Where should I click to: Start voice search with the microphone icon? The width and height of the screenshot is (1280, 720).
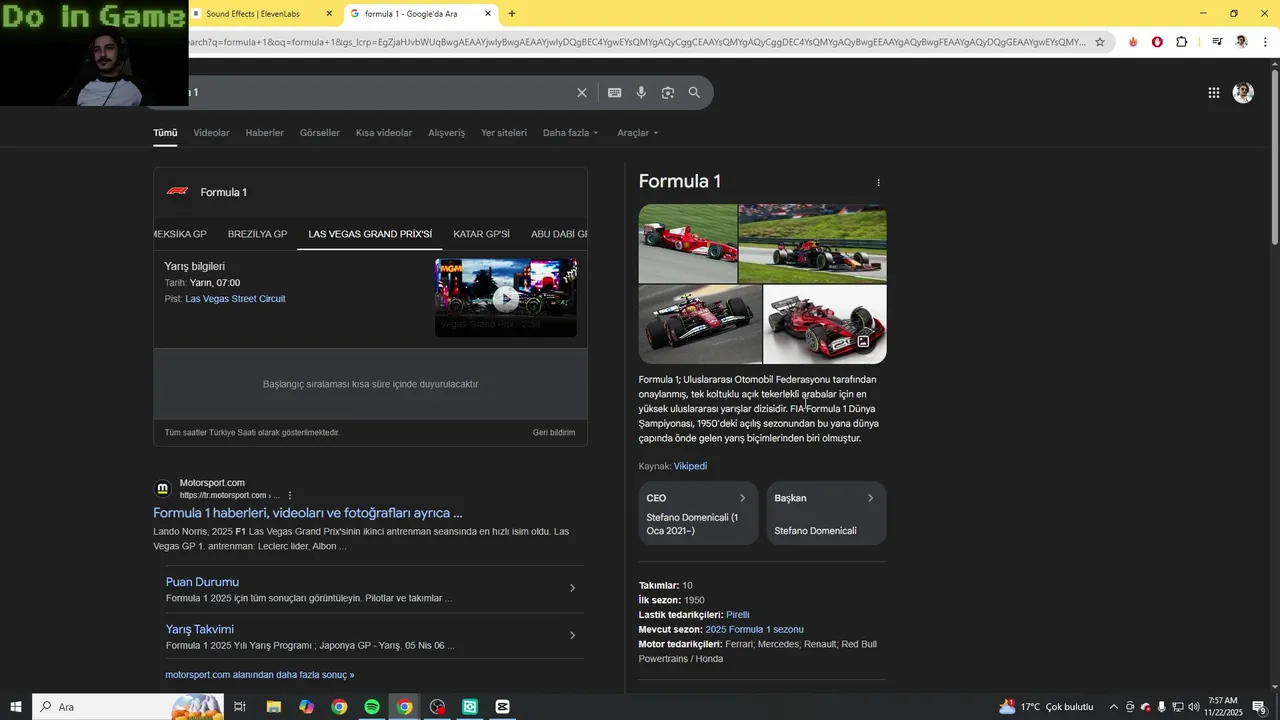(641, 93)
